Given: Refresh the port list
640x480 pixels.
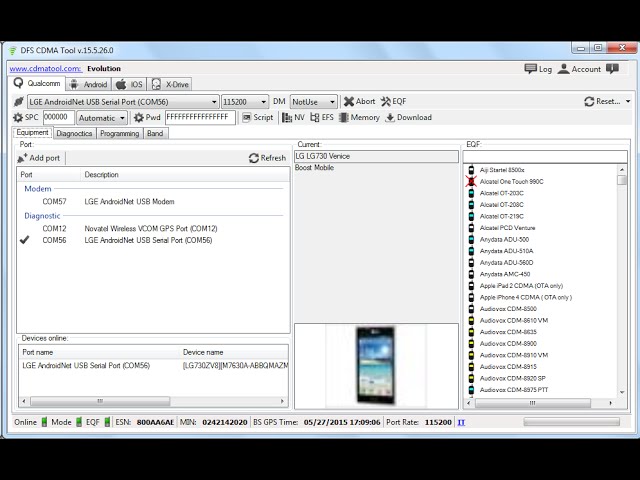Looking at the screenshot, I should tap(267, 158).
